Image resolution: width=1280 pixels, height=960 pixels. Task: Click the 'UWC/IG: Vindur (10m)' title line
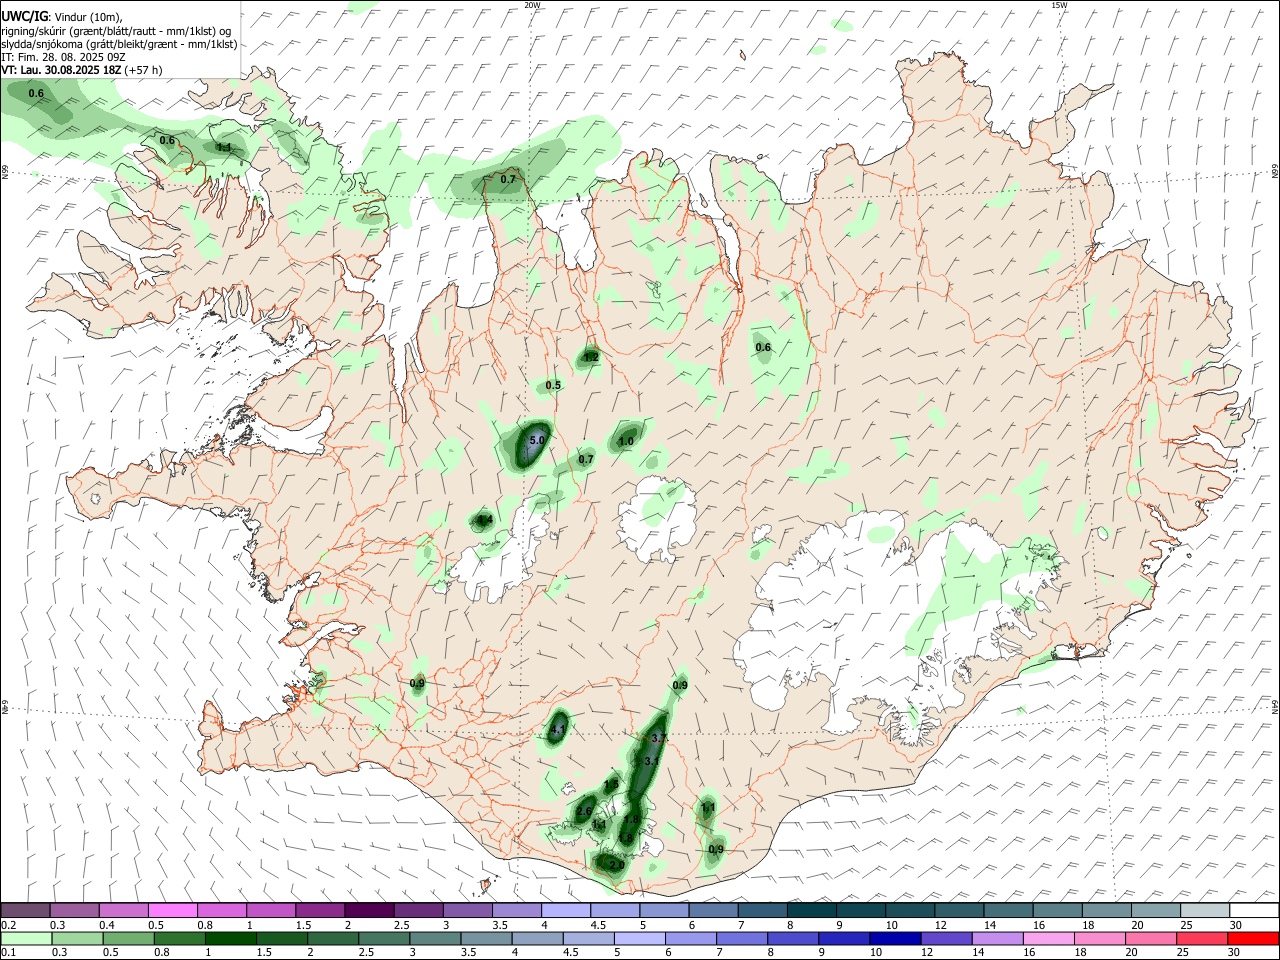point(62,17)
